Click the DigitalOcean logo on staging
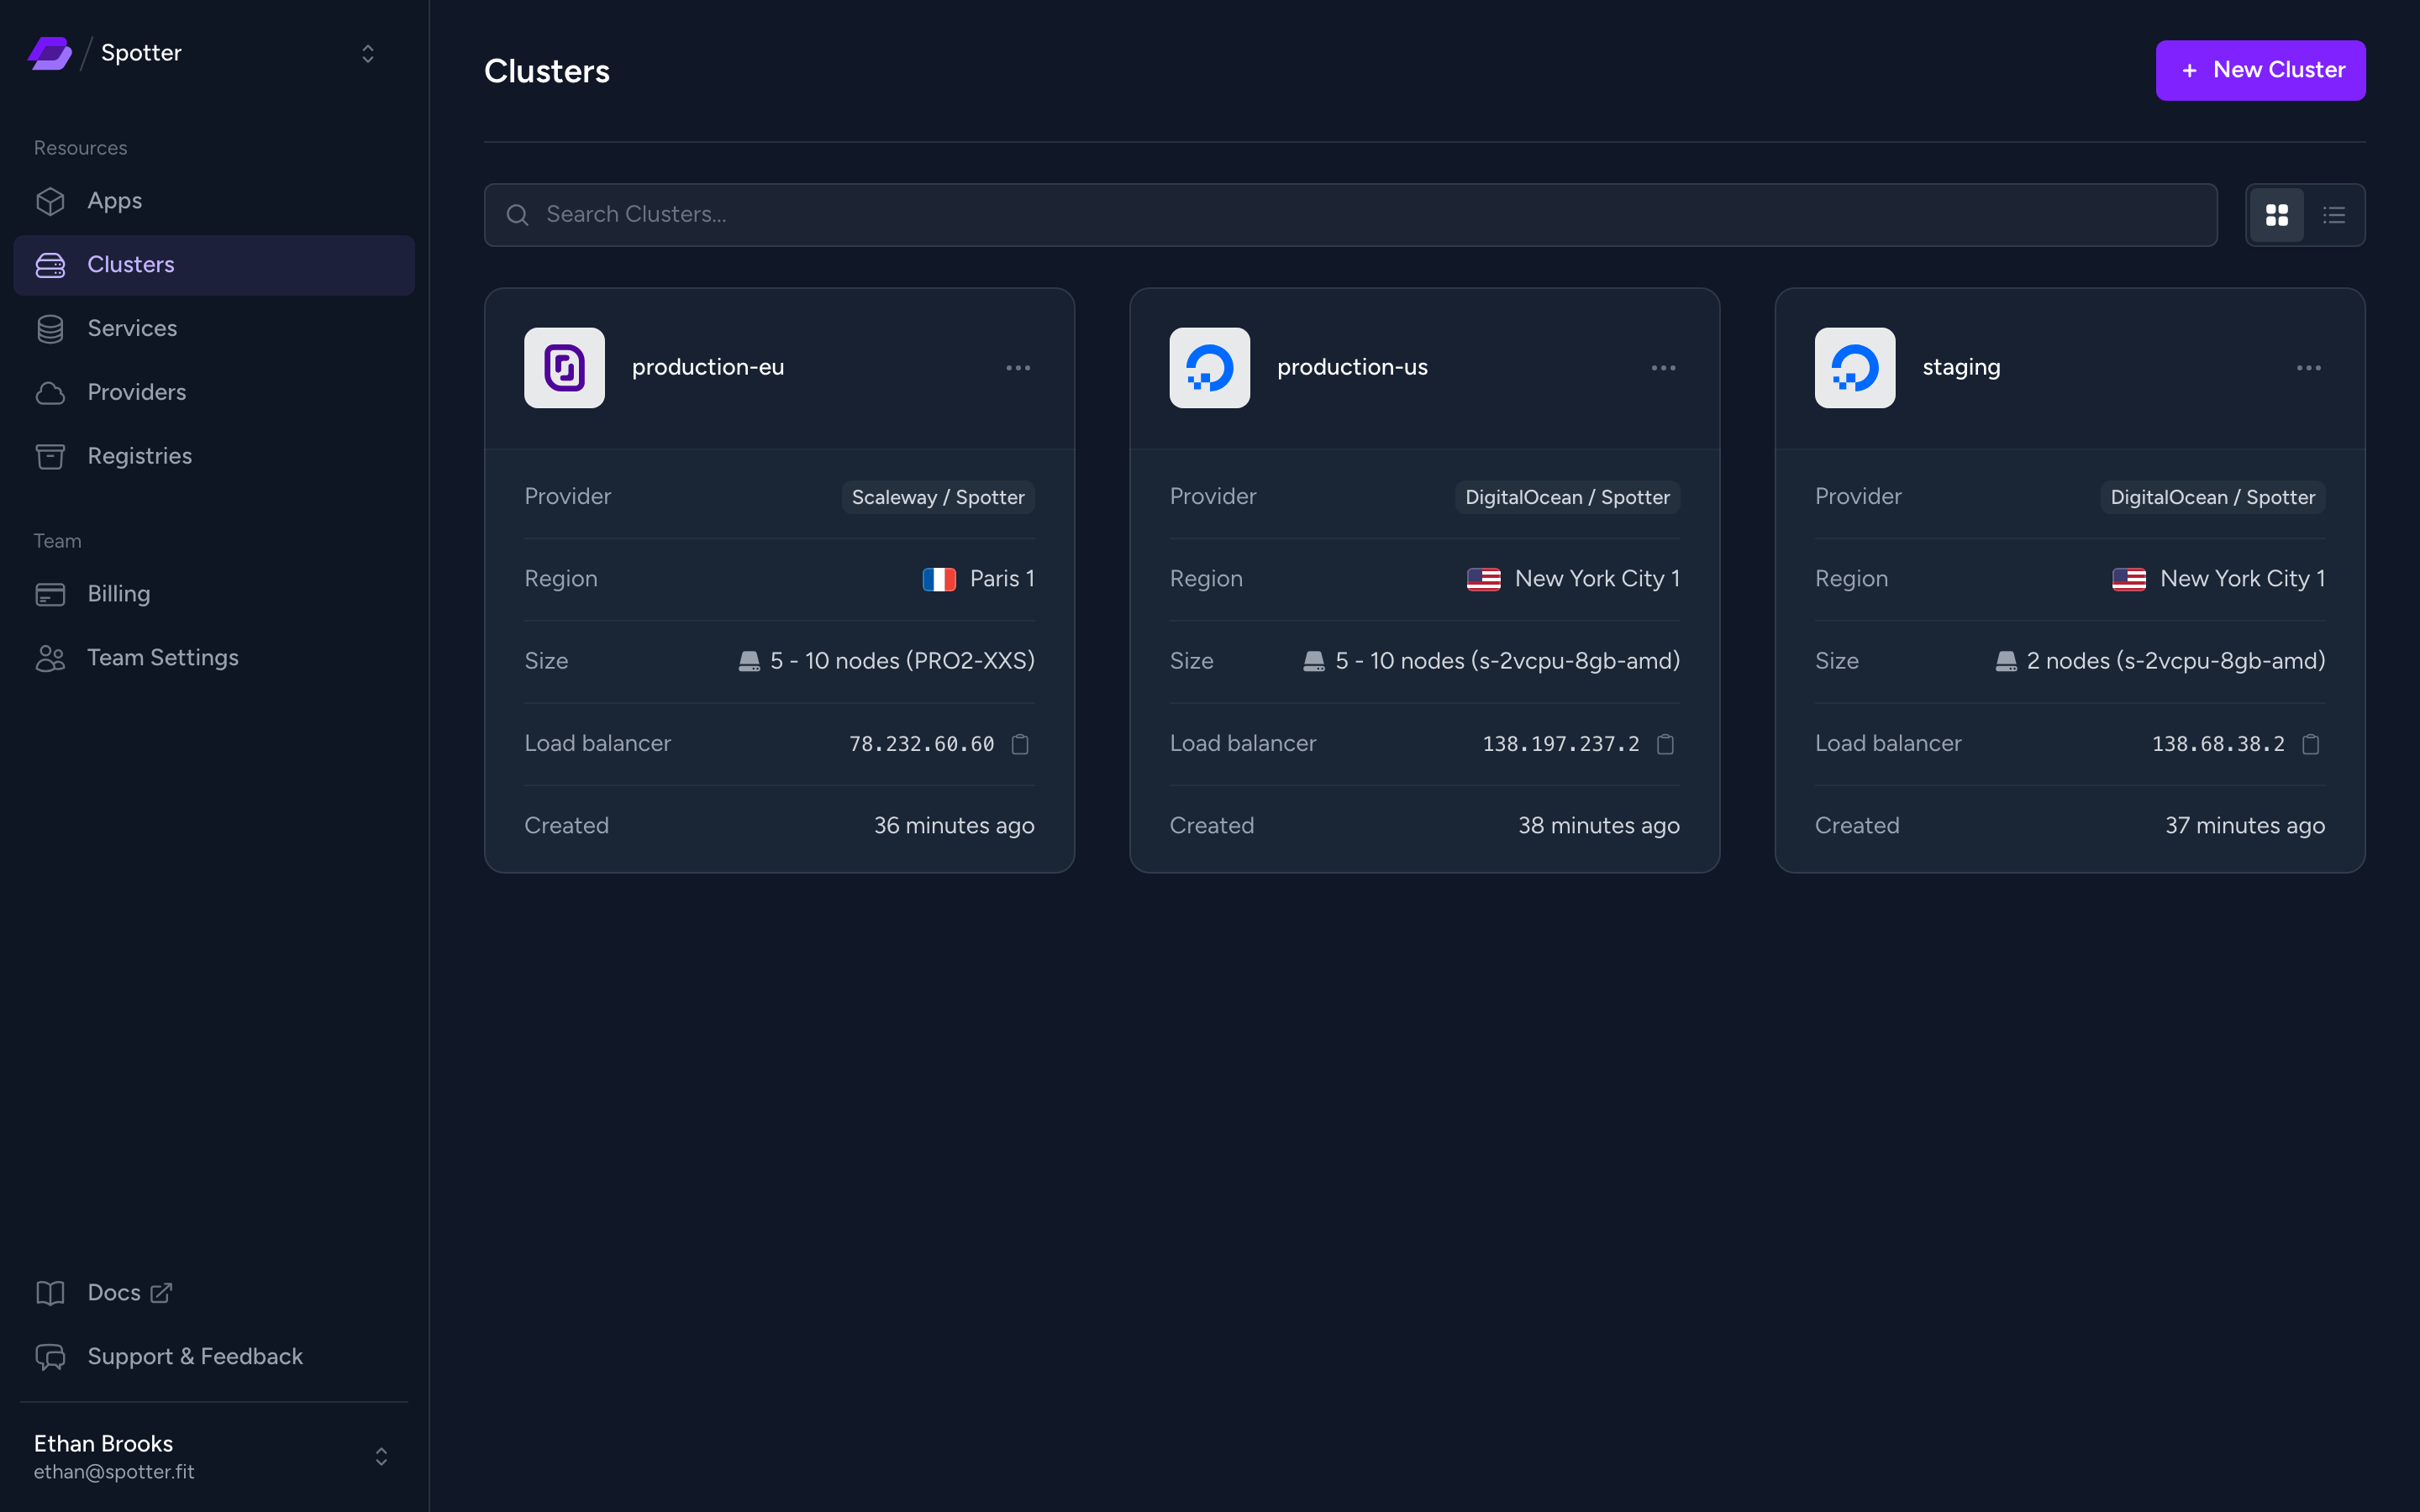 [x=1855, y=368]
